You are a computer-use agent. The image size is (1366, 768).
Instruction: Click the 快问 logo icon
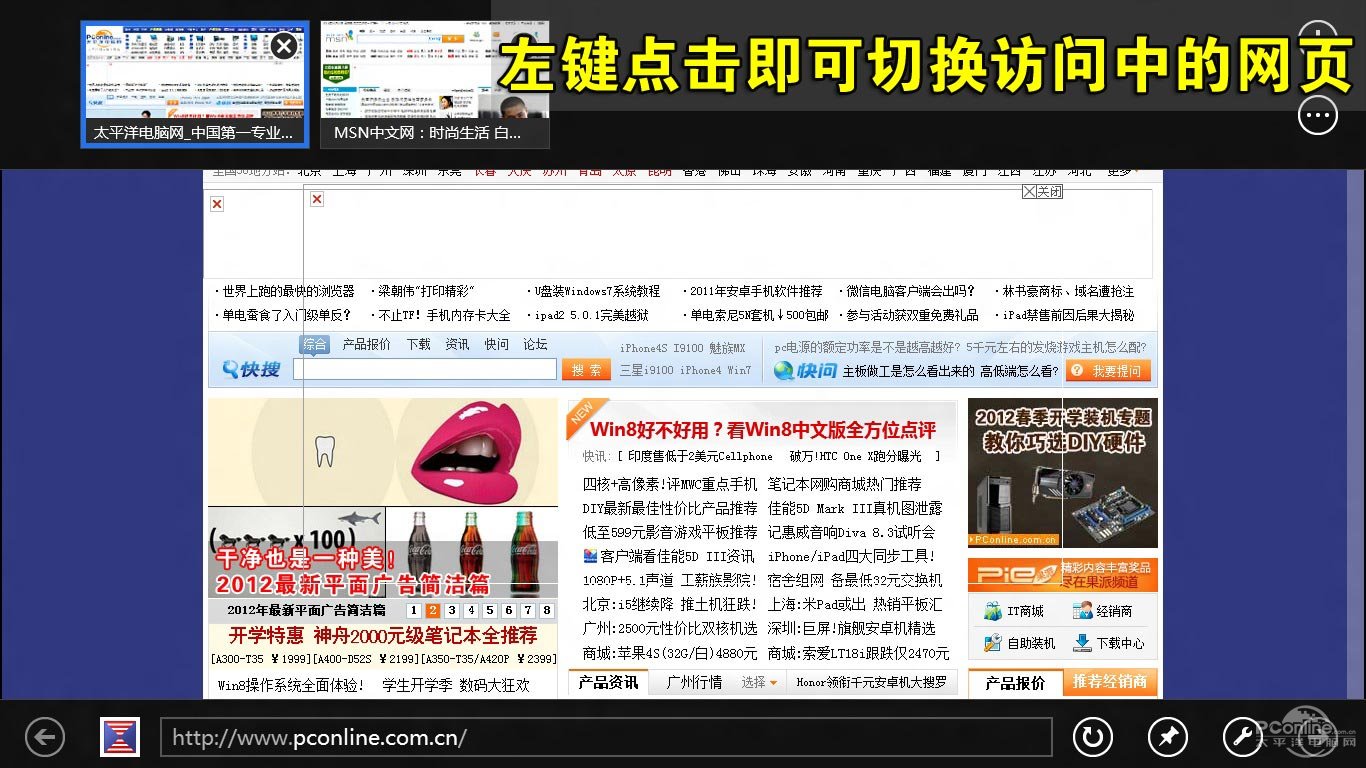[806, 371]
